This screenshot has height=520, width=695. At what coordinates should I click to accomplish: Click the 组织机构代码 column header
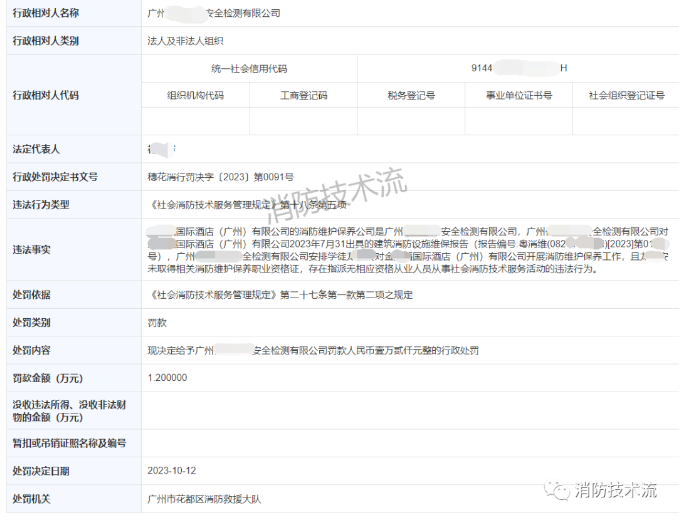(195, 95)
